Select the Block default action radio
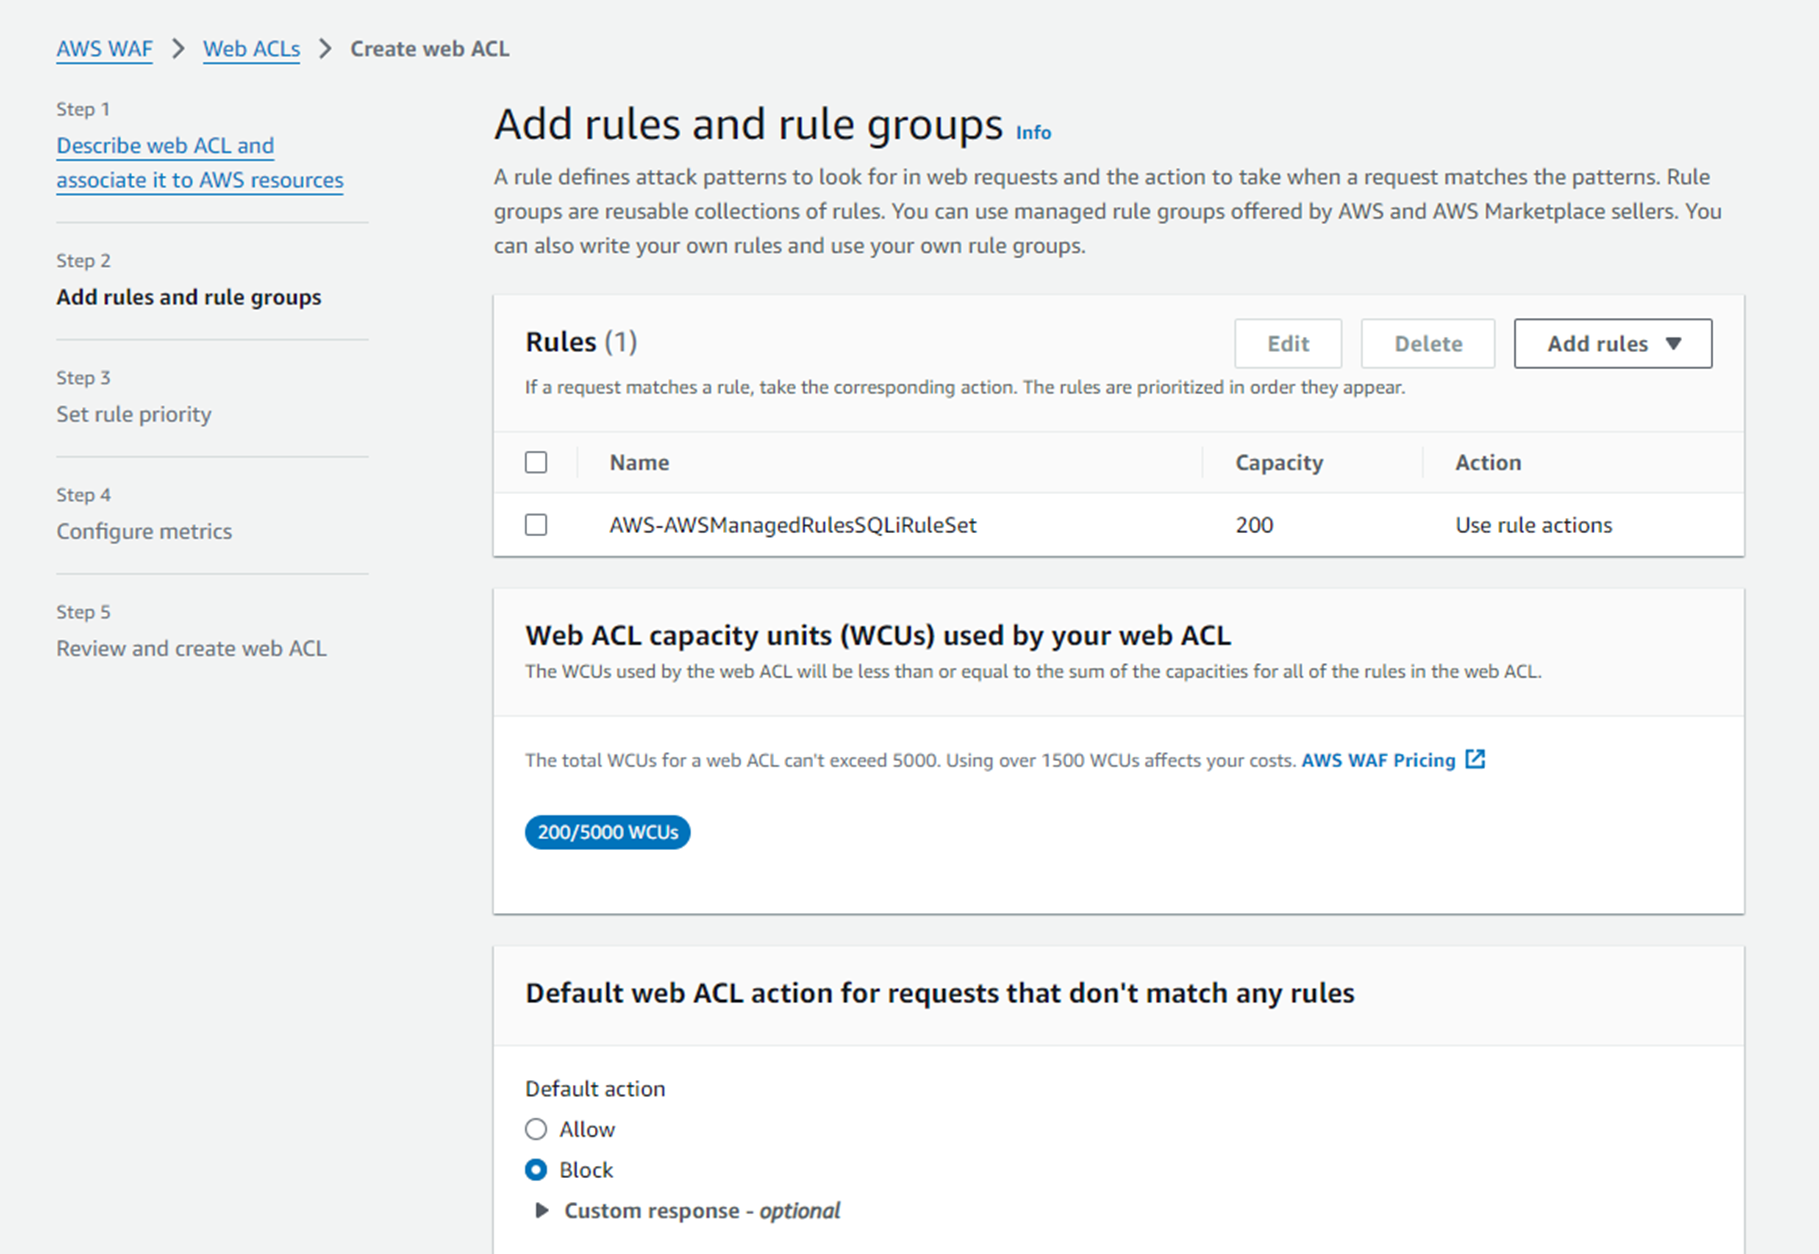The width and height of the screenshot is (1819, 1254). tap(536, 1170)
